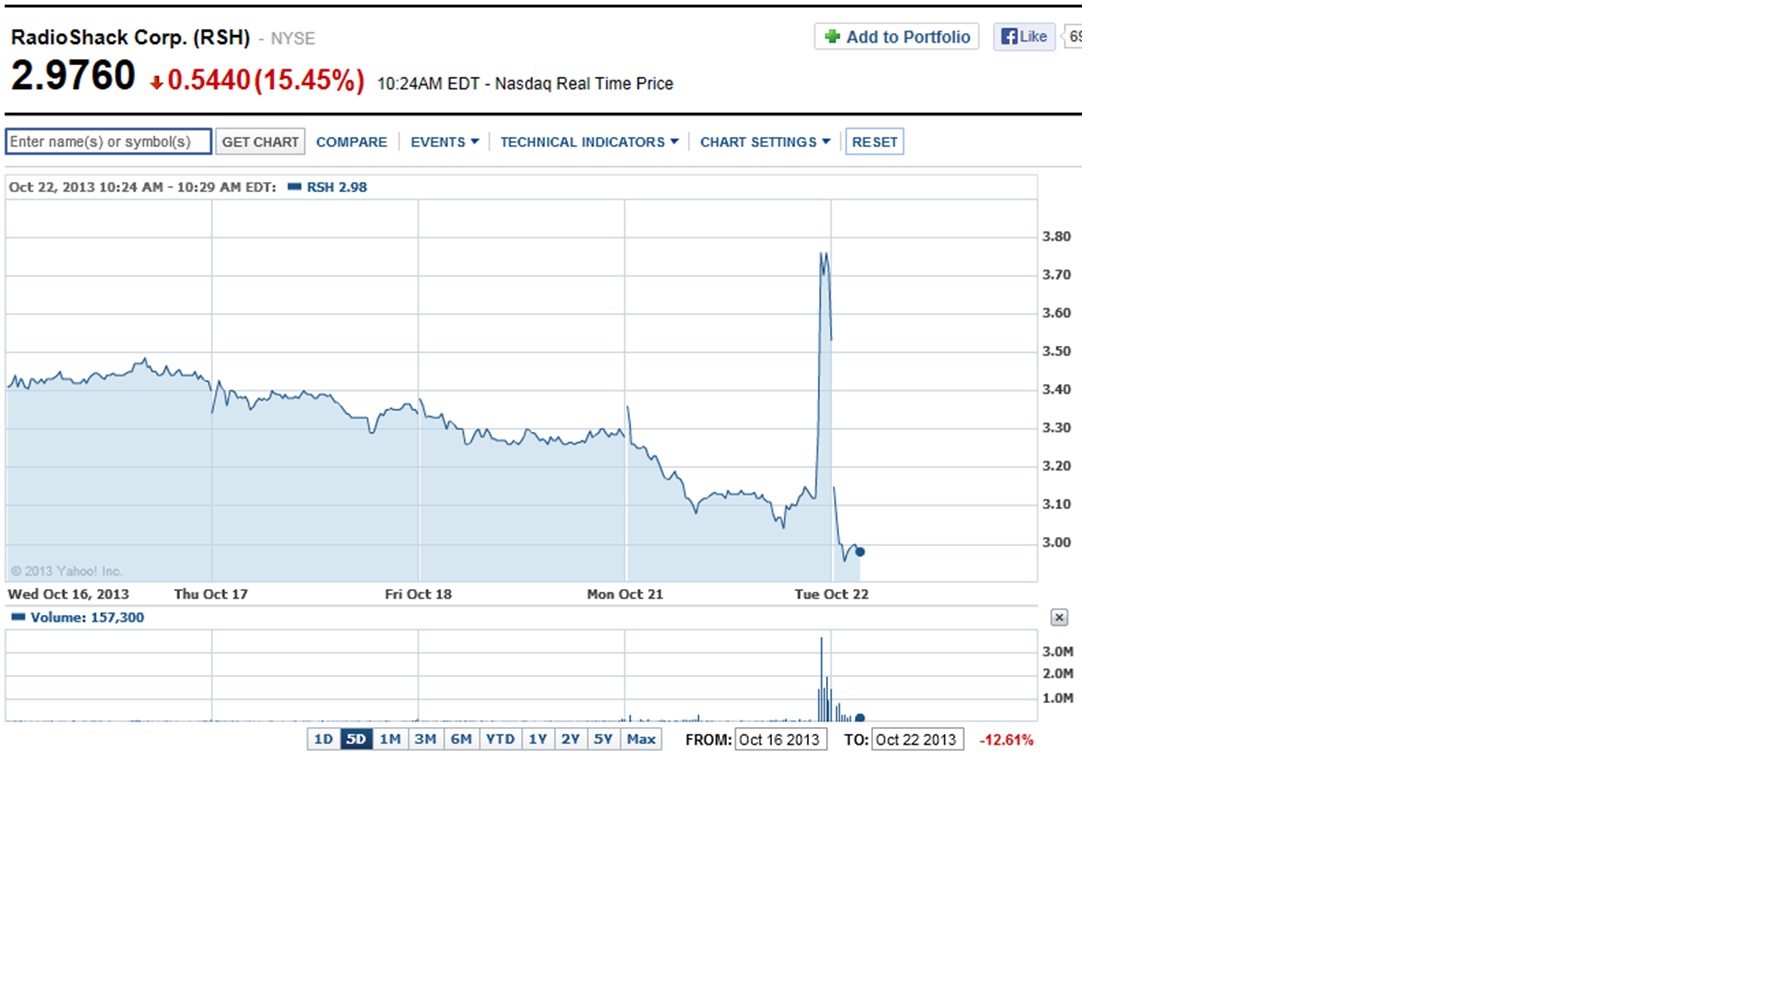
Task: Click the Get Chart button
Action: tap(260, 142)
